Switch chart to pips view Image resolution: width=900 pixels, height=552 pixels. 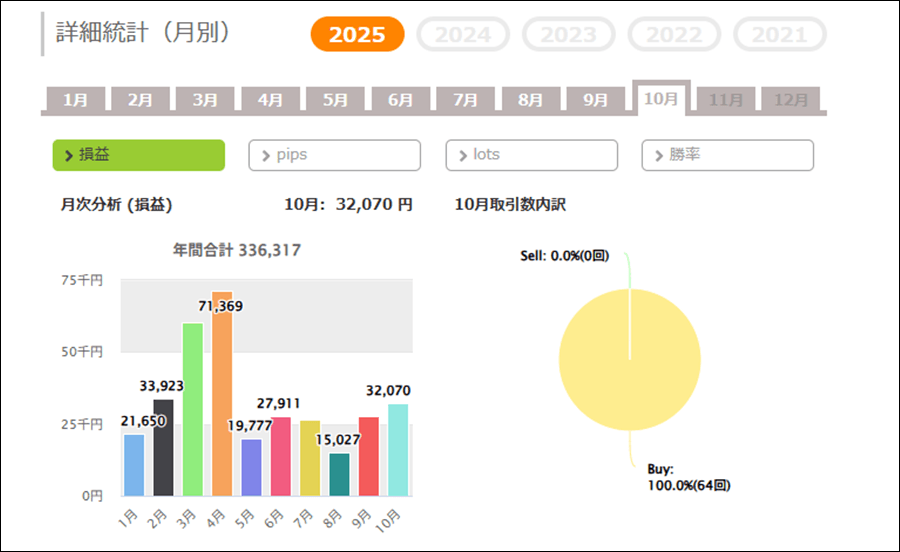click(x=334, y=155)
